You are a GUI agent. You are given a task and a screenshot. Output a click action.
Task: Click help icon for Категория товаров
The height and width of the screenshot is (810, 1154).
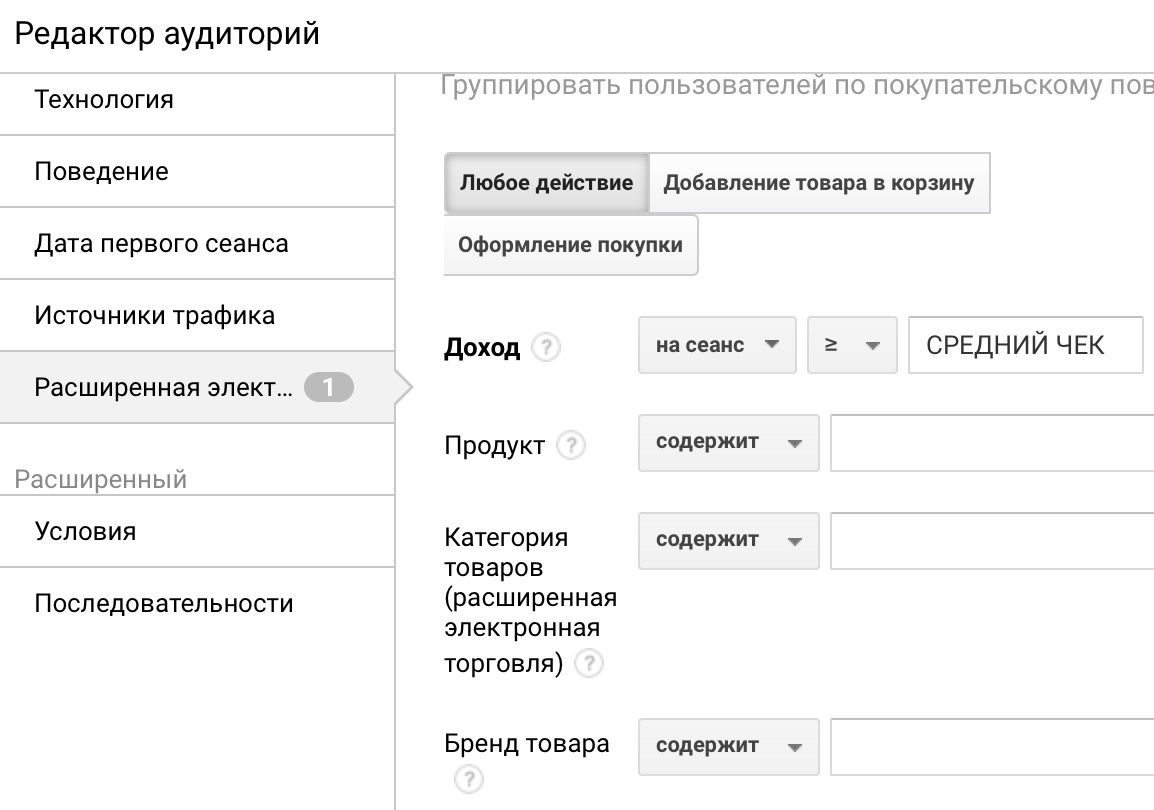pyautogui.click(x=590, y=663)
